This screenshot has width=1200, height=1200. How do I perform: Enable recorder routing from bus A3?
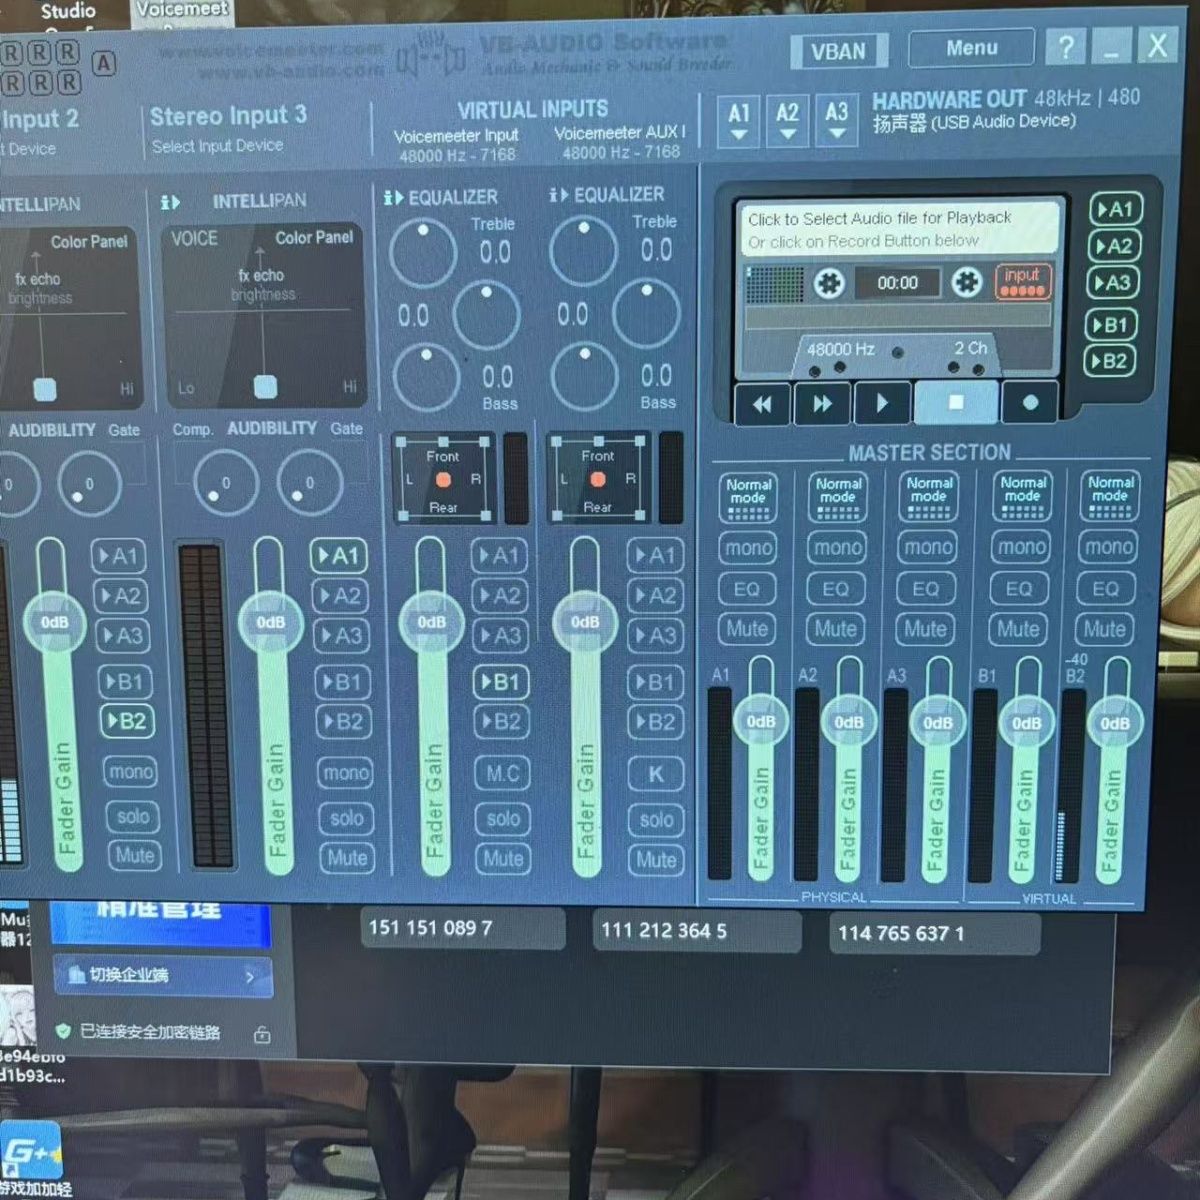[x=1113, y=283]
